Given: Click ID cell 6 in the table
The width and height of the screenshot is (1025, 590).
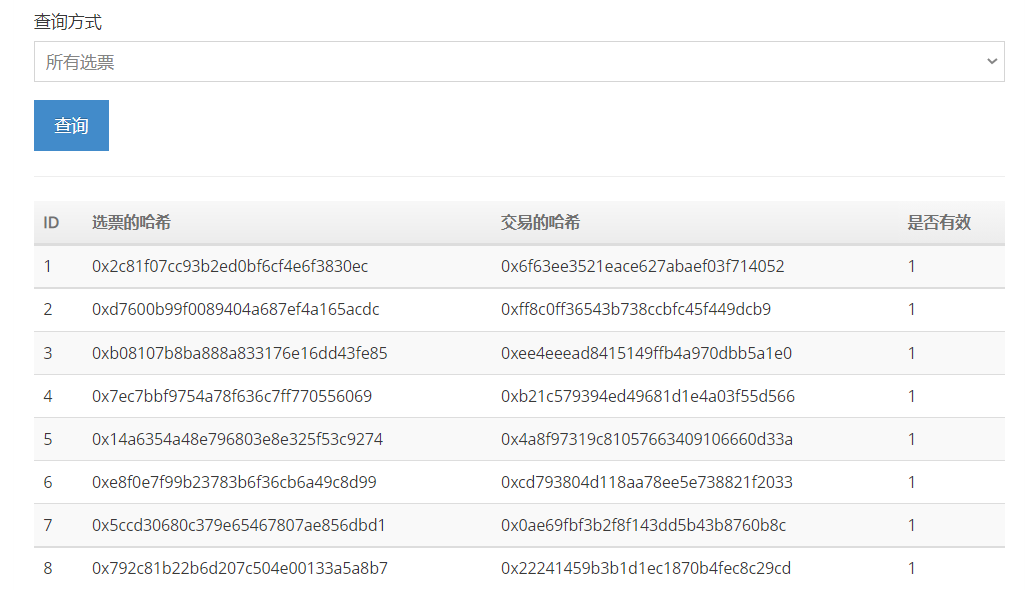Looking at the screenshot, I should tap(48, 482).
